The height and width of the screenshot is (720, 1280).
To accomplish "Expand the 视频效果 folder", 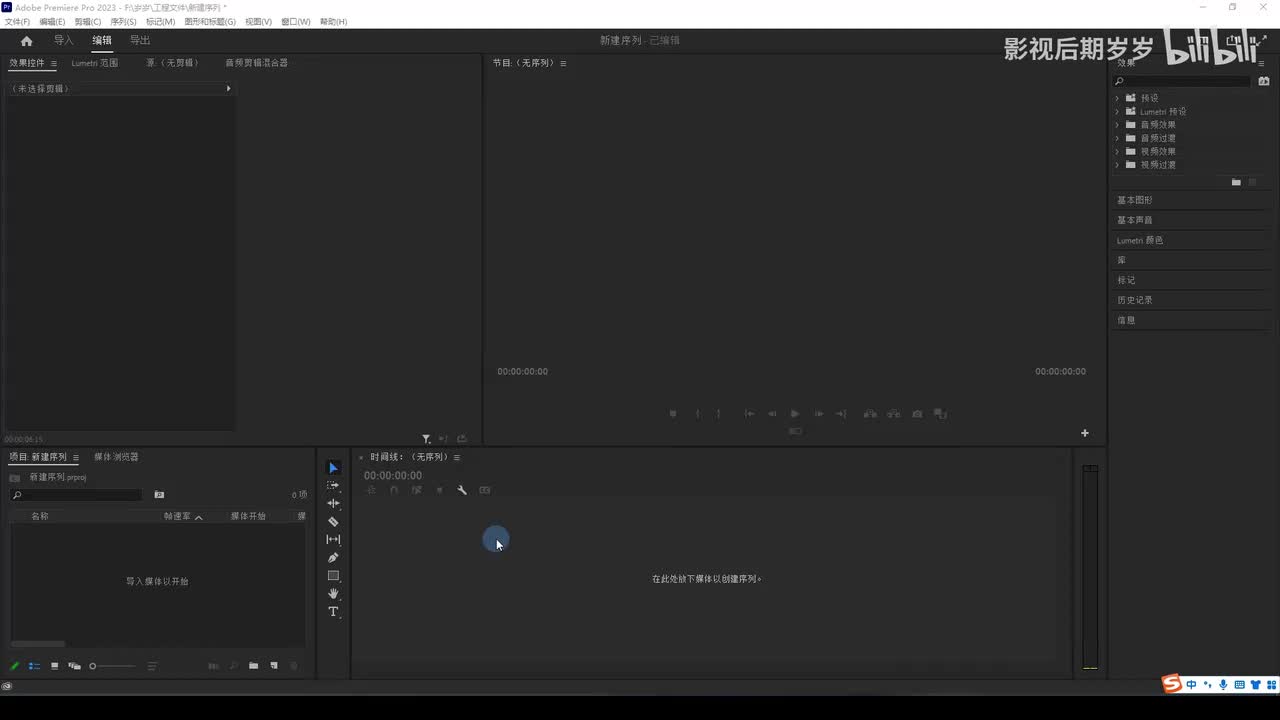I will tap(1117, 151).
